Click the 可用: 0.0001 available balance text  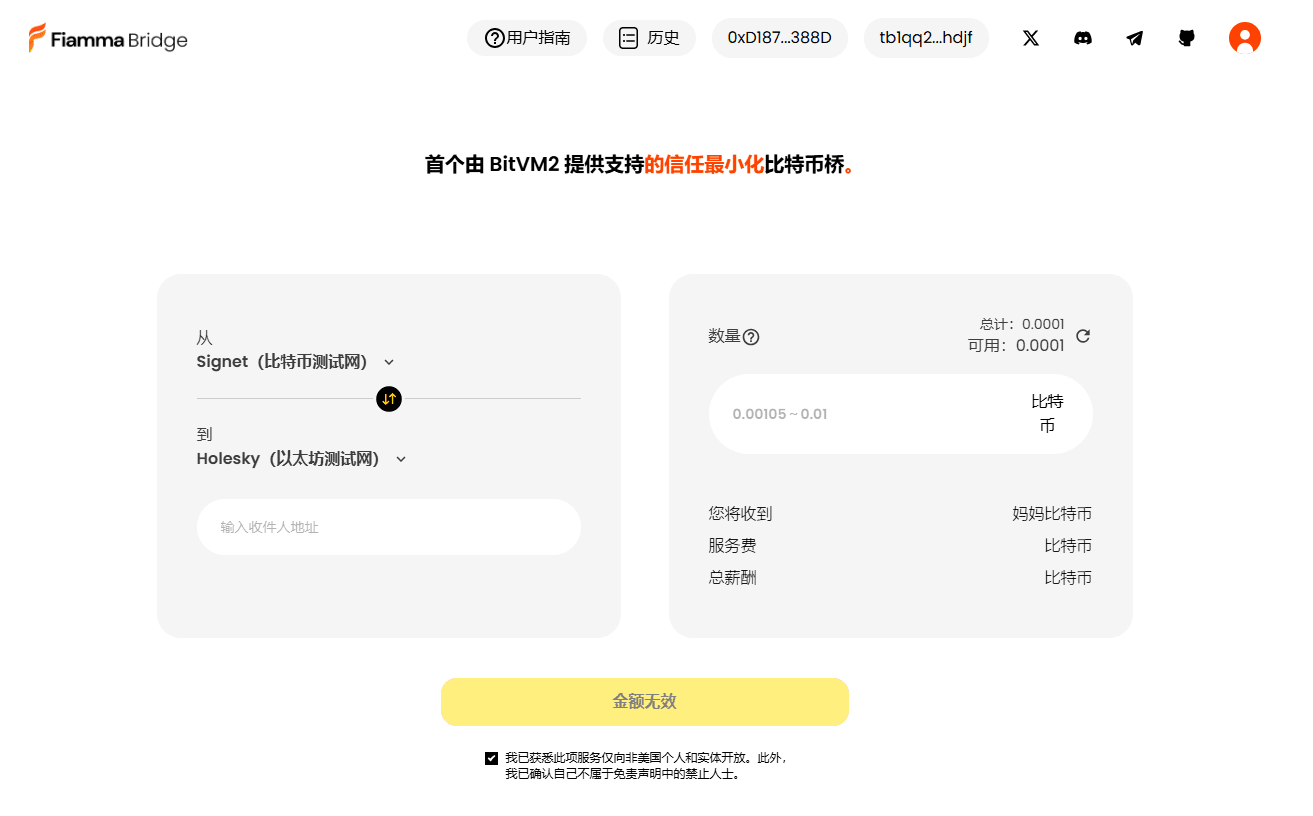pyautogui.click(x=1016, y=346)
